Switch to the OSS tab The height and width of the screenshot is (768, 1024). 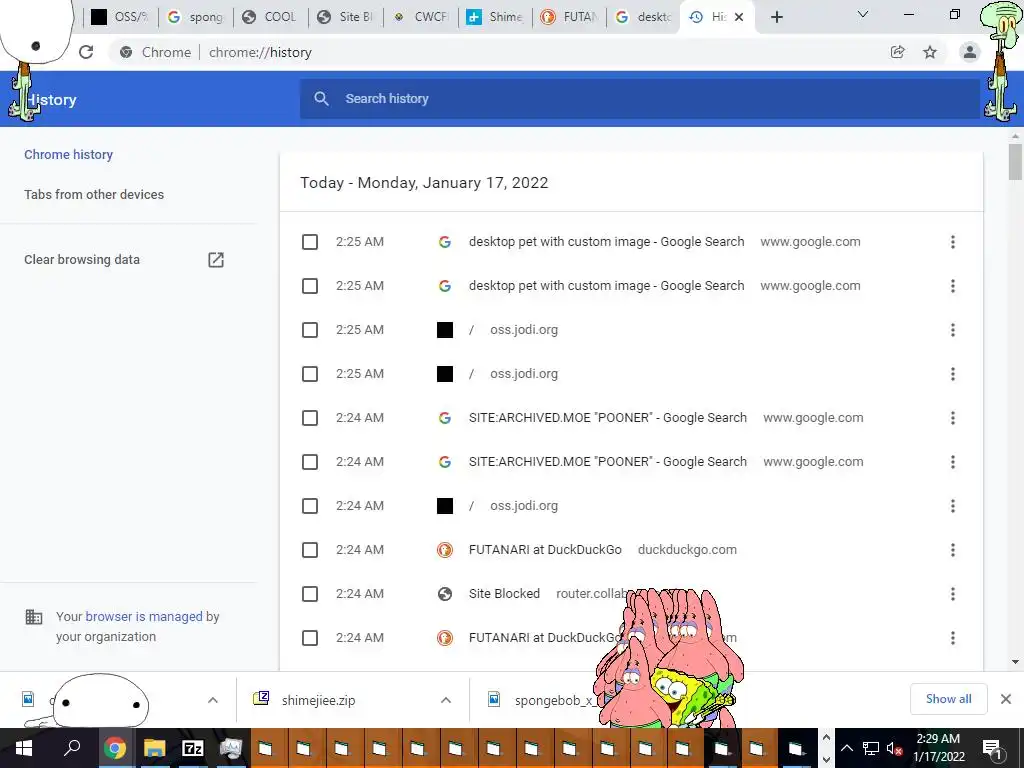[121, 17]
